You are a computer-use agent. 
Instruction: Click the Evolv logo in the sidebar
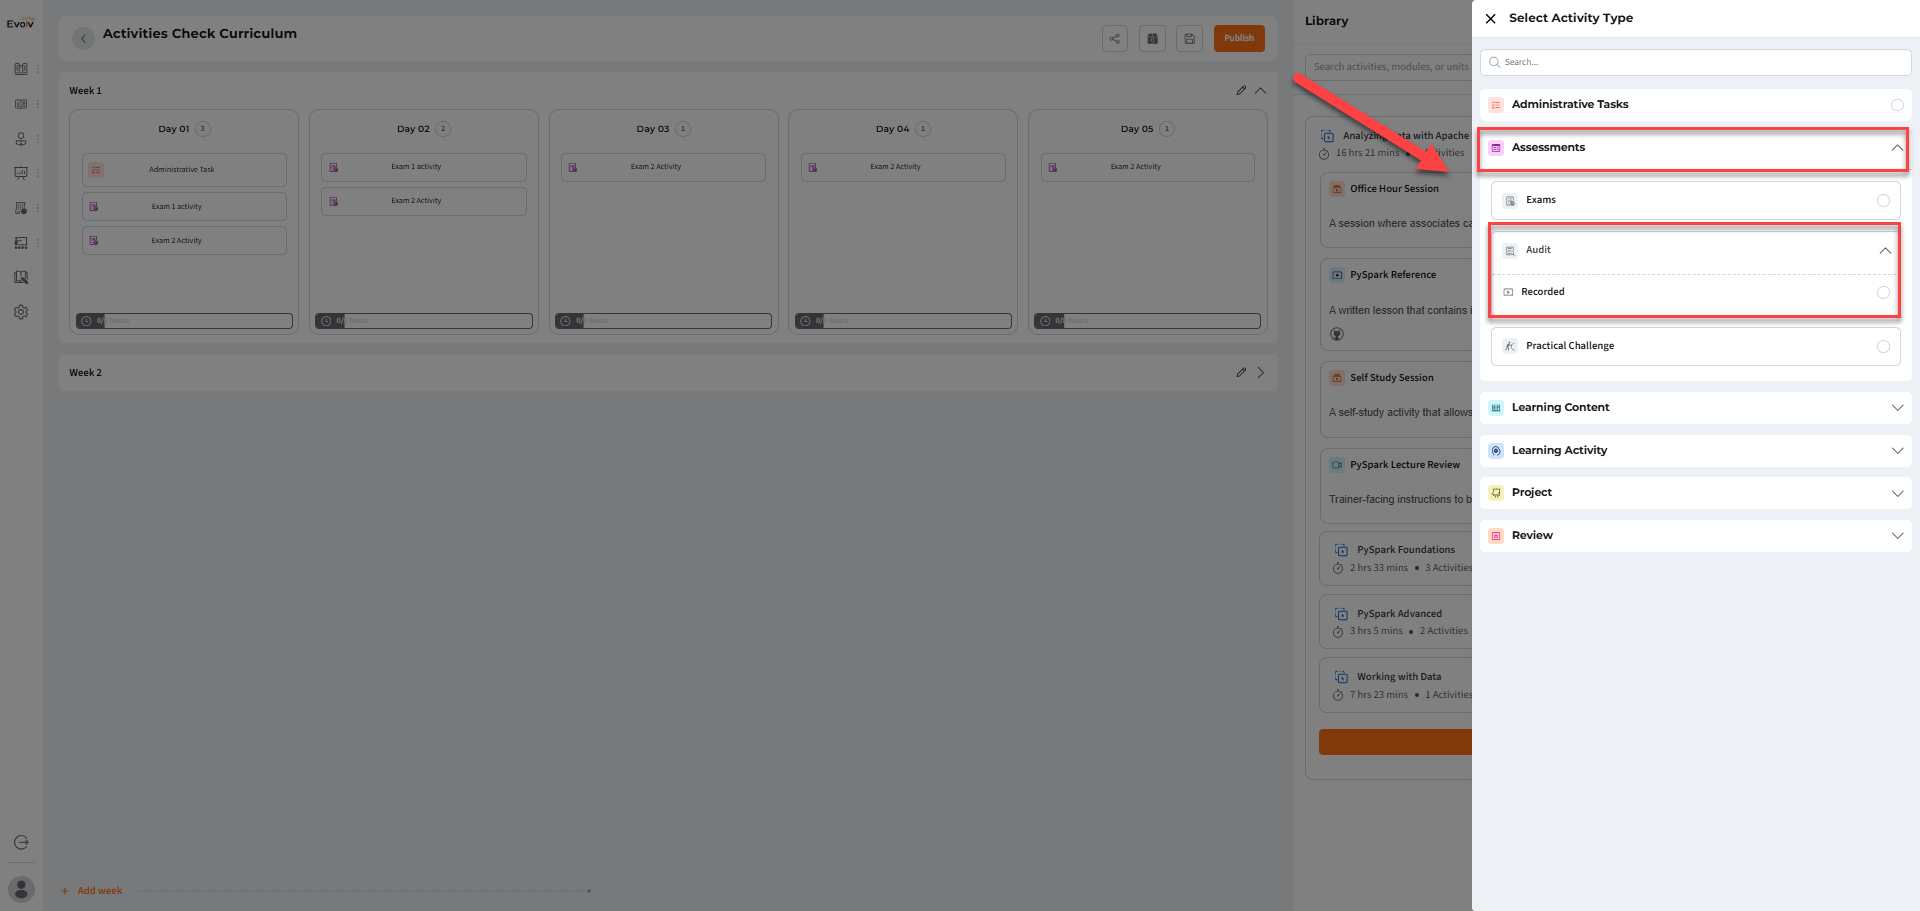(20, 23)
